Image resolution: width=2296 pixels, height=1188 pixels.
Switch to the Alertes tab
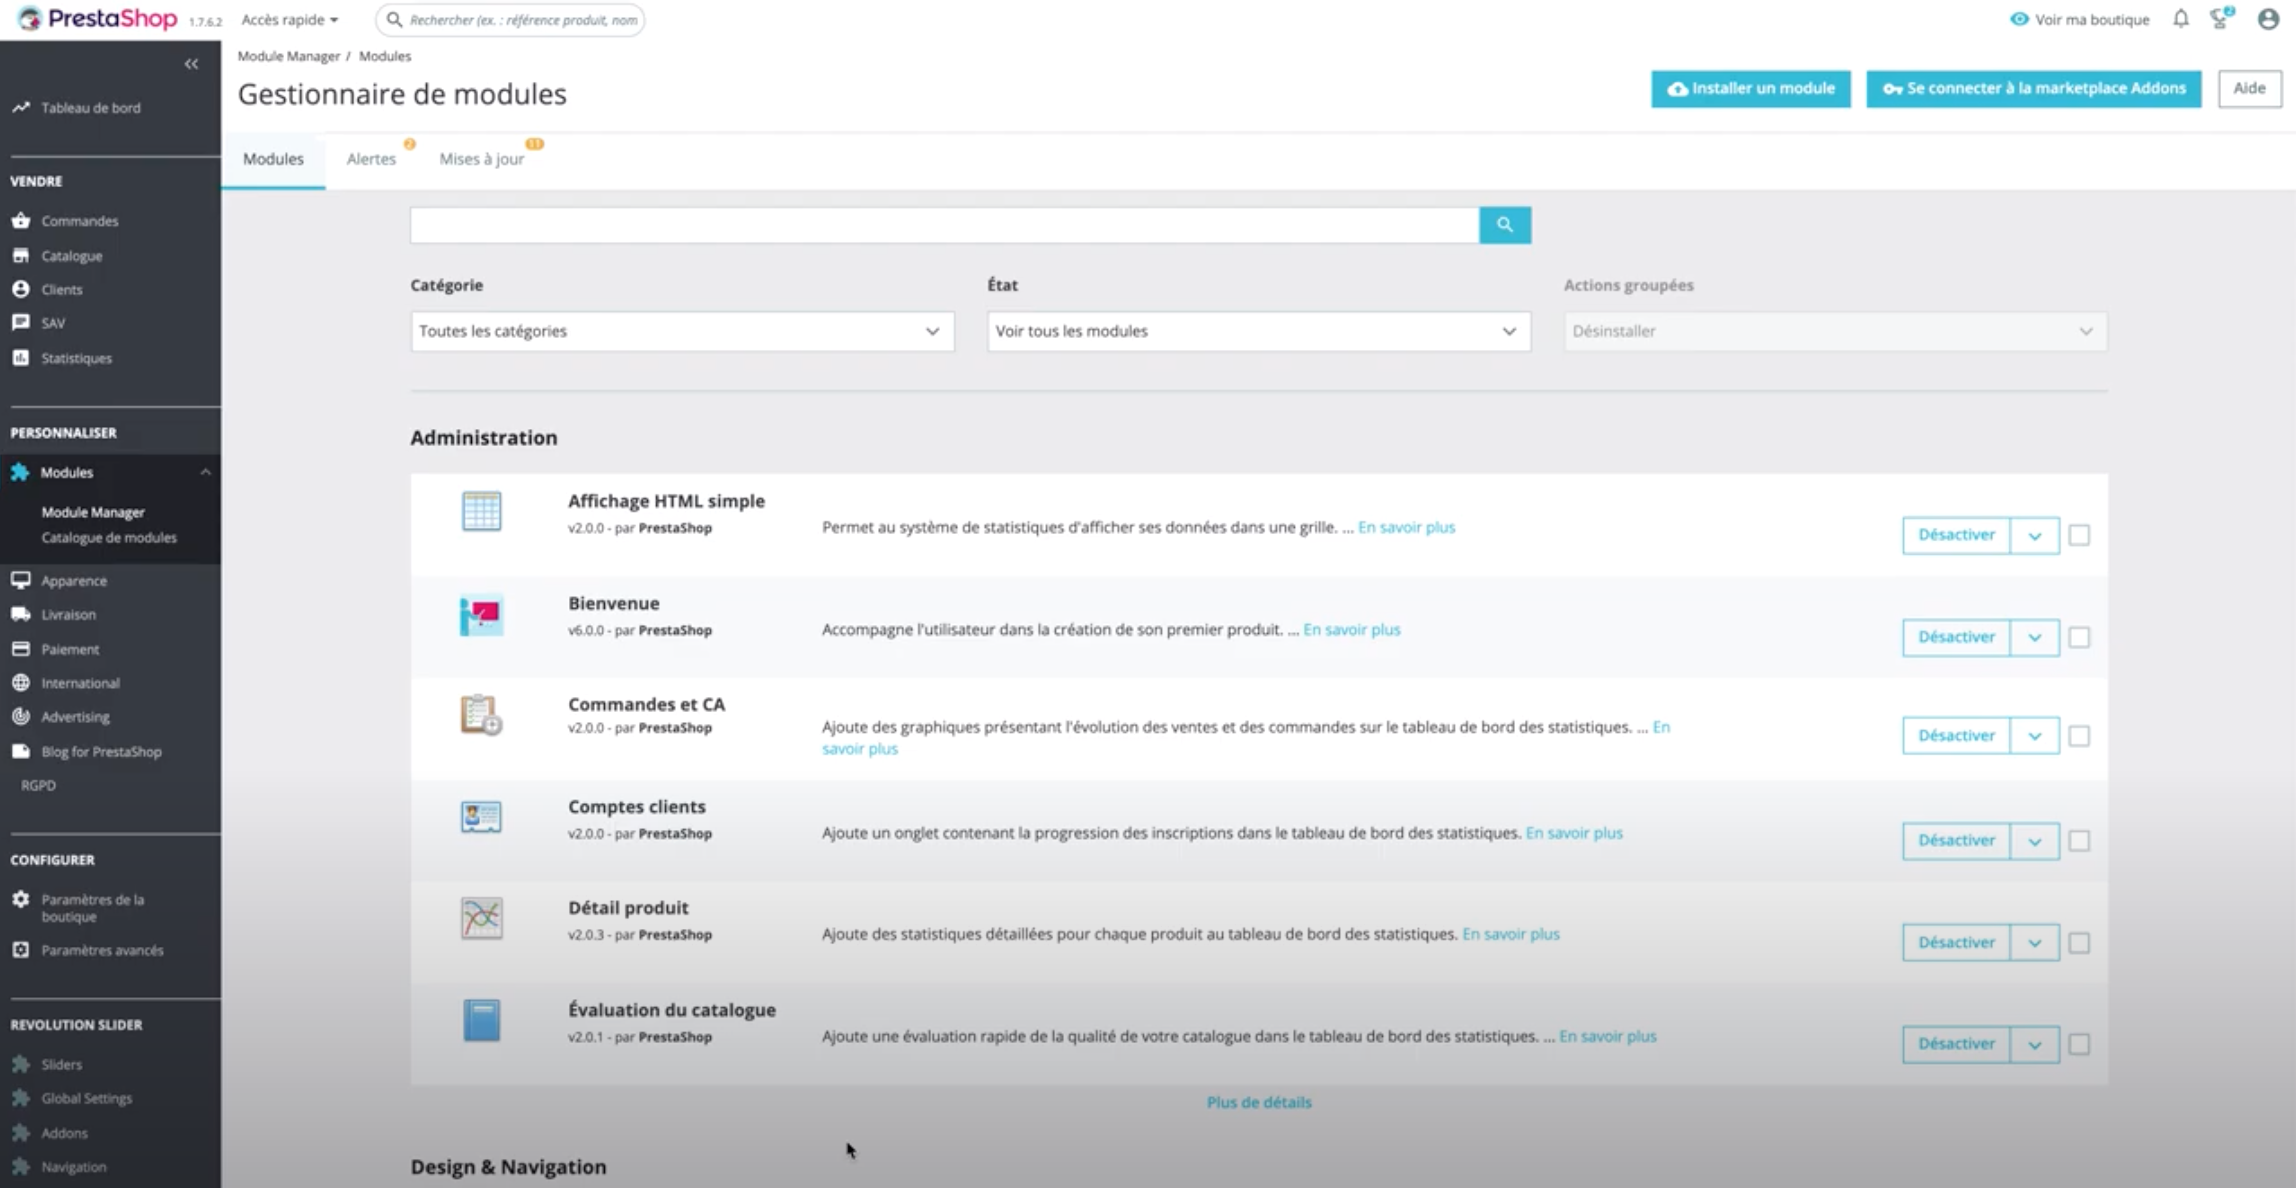click(x=372, y=158)
